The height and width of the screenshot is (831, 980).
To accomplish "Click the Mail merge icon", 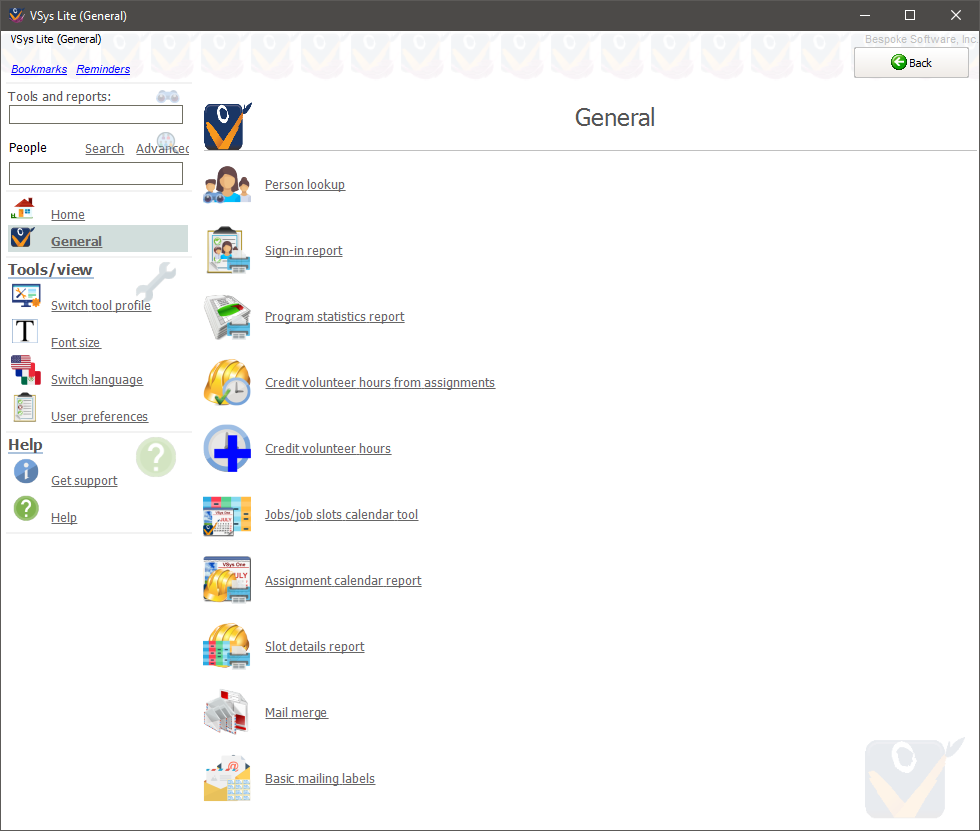I will pyautogui.click(x=227, y=713).
